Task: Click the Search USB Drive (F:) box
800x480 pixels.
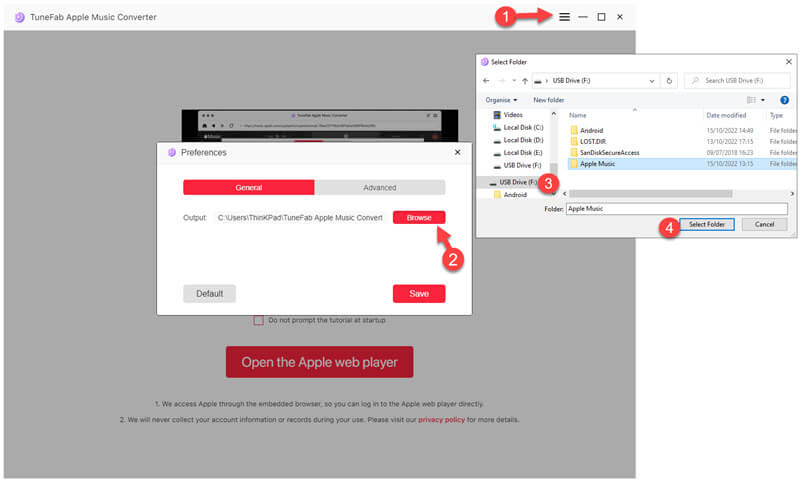Action: point(737,81)
